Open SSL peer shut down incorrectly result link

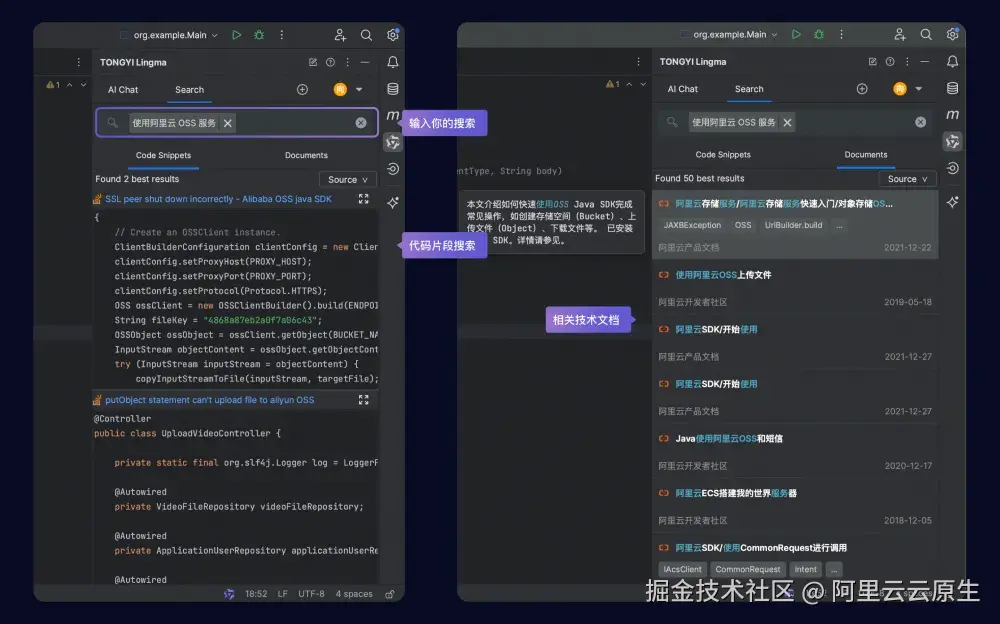tap(218, 199)
